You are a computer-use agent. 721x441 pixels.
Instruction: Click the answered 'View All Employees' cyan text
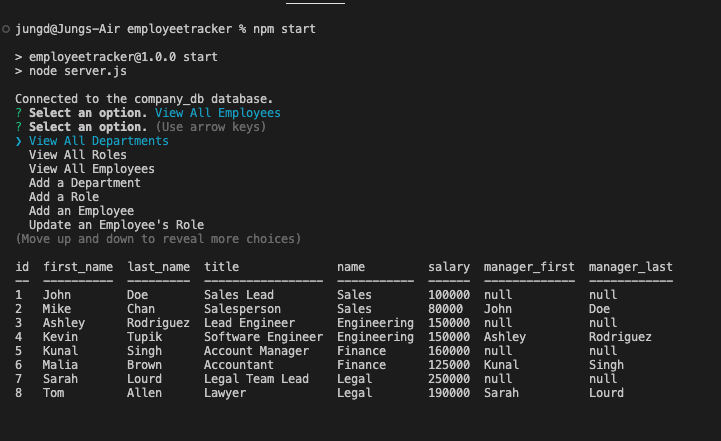pos(217,113)
